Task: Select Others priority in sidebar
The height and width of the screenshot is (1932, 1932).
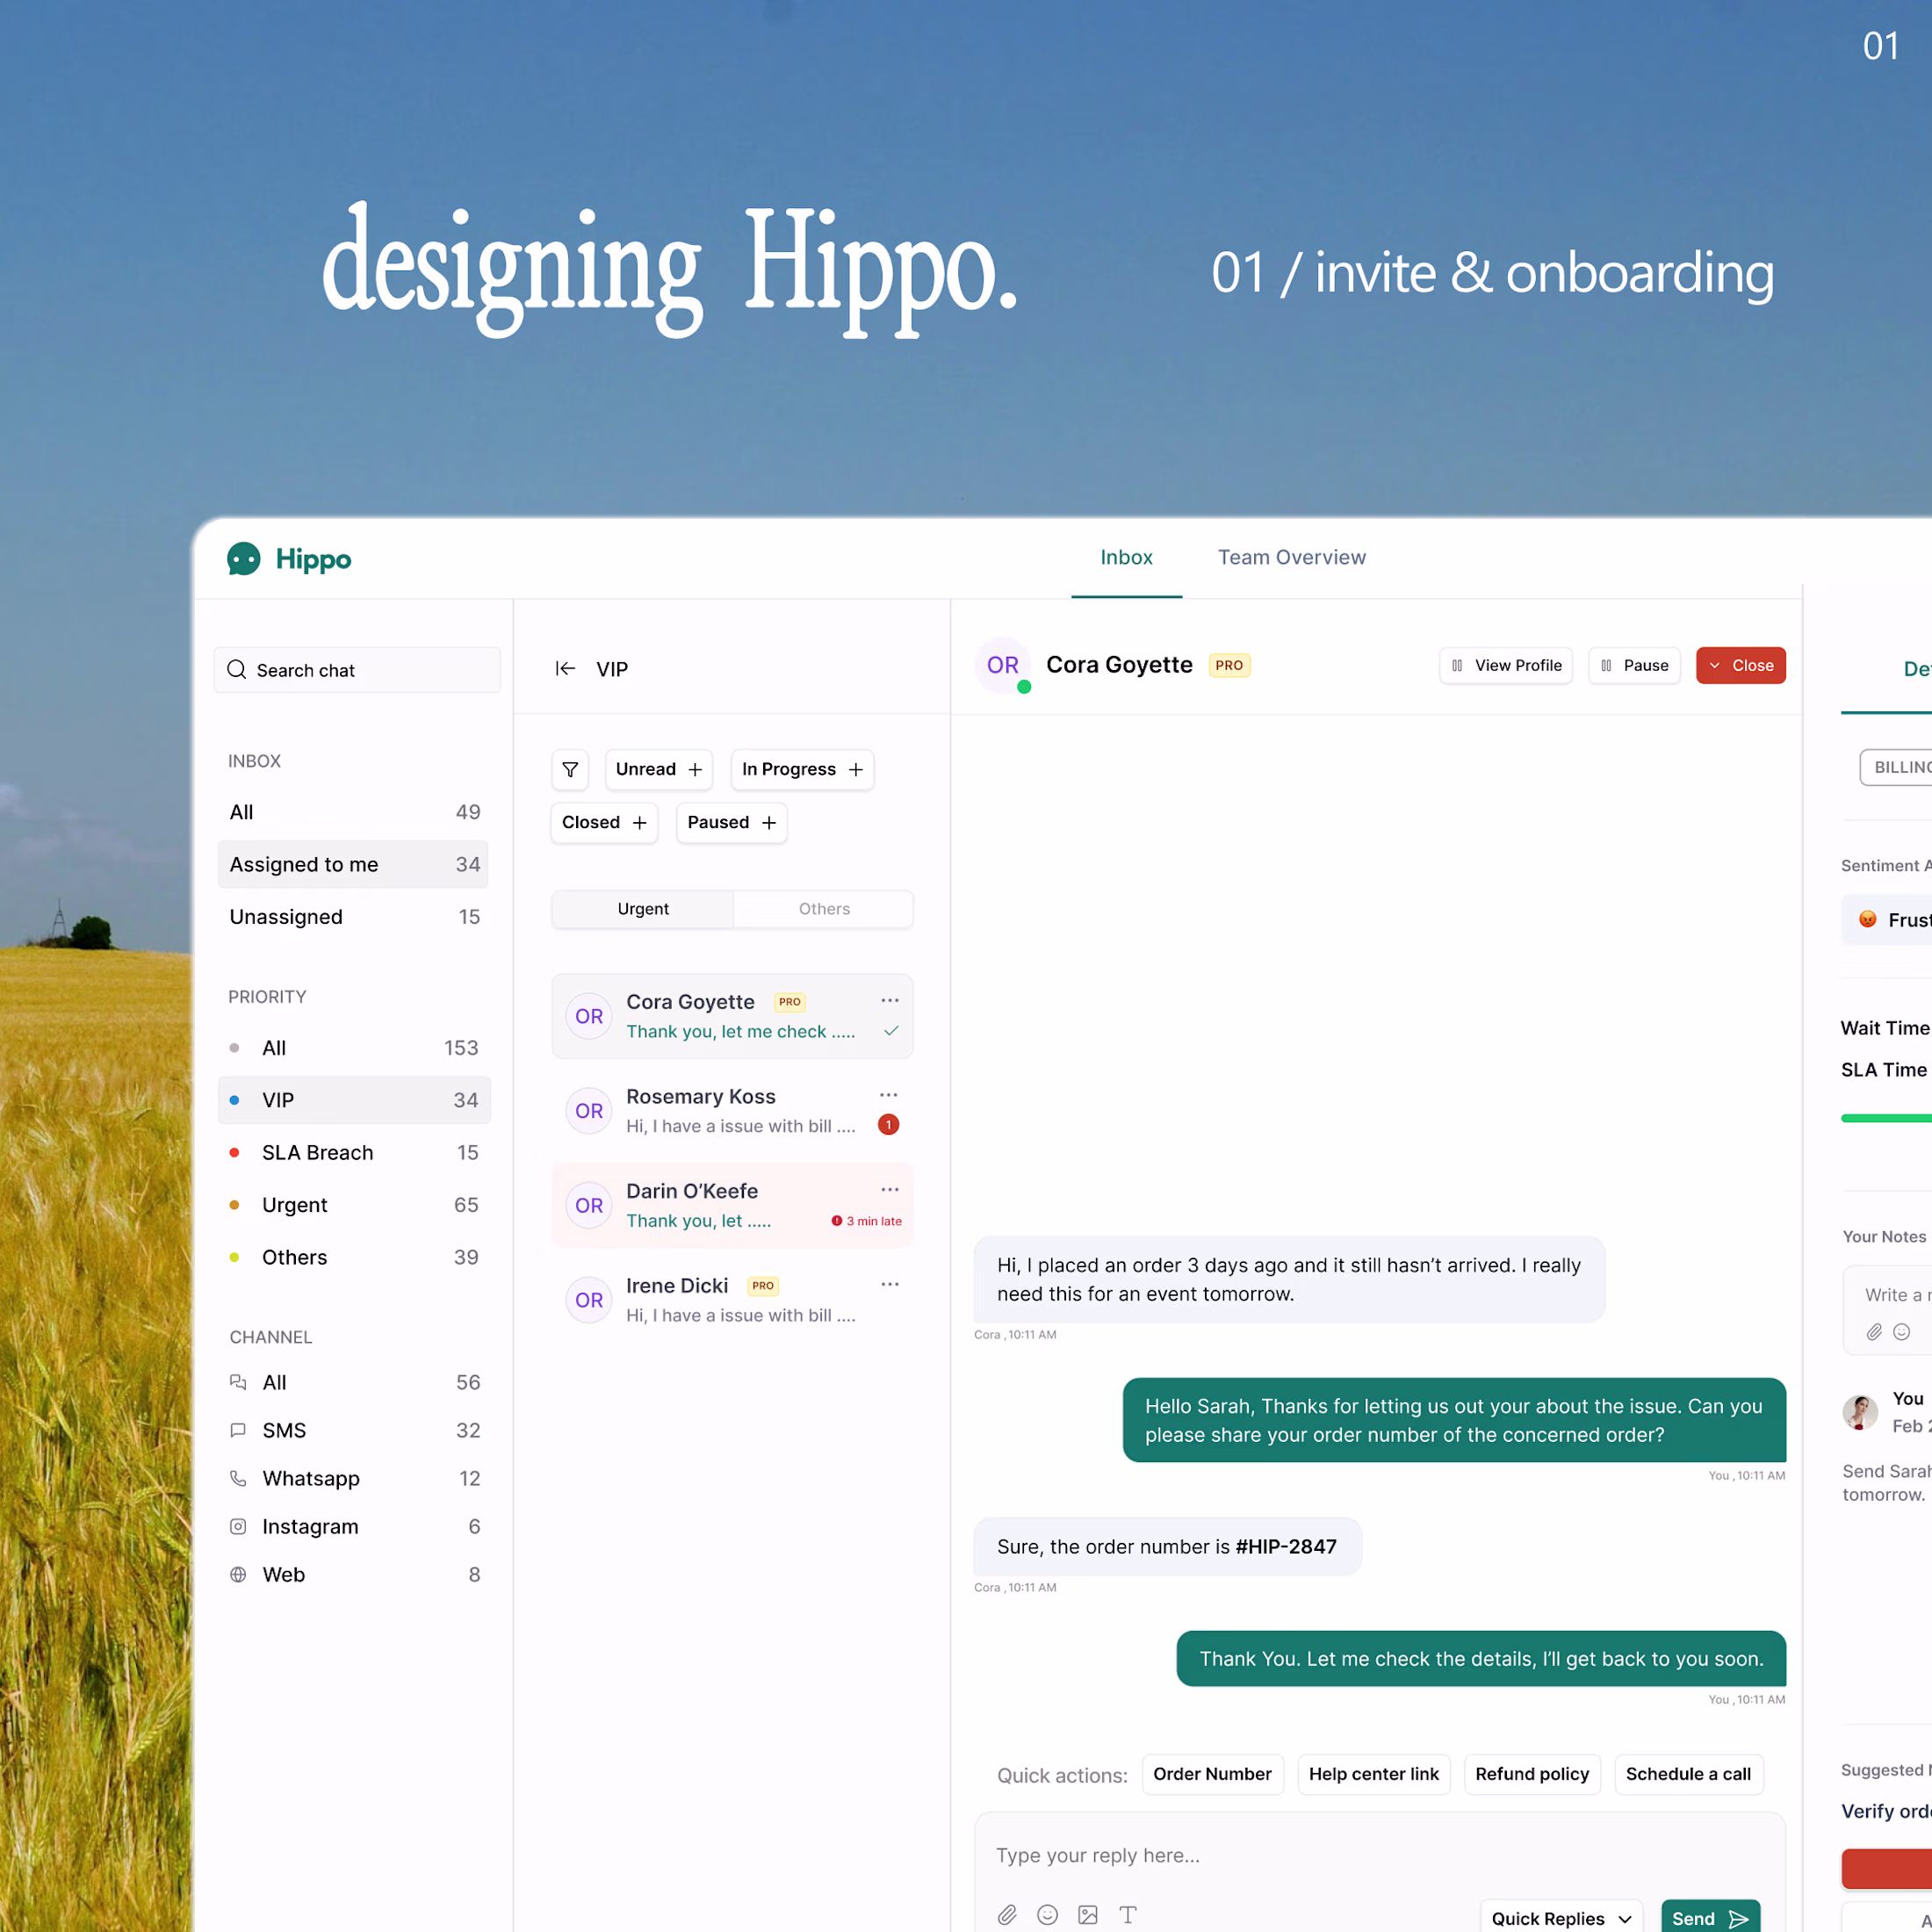Action: 354,1257
